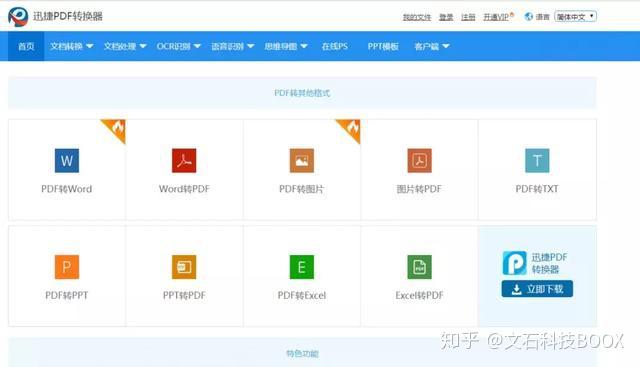Open the PDF转图片 picture icon
The image size is (640, 367).
[302, 160]
